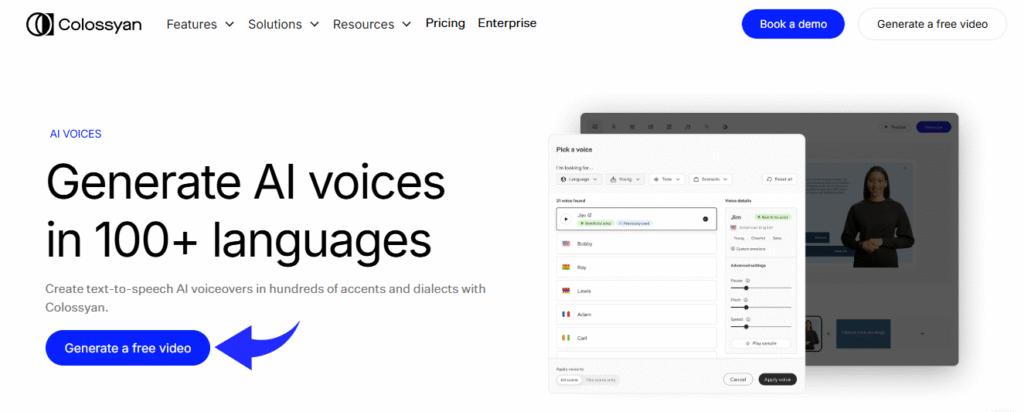Screen dimensions: 1024x412
Task: Select the avatar scene thumbnail in the editor
Action: pyautogui.click(x=813, y=333)
